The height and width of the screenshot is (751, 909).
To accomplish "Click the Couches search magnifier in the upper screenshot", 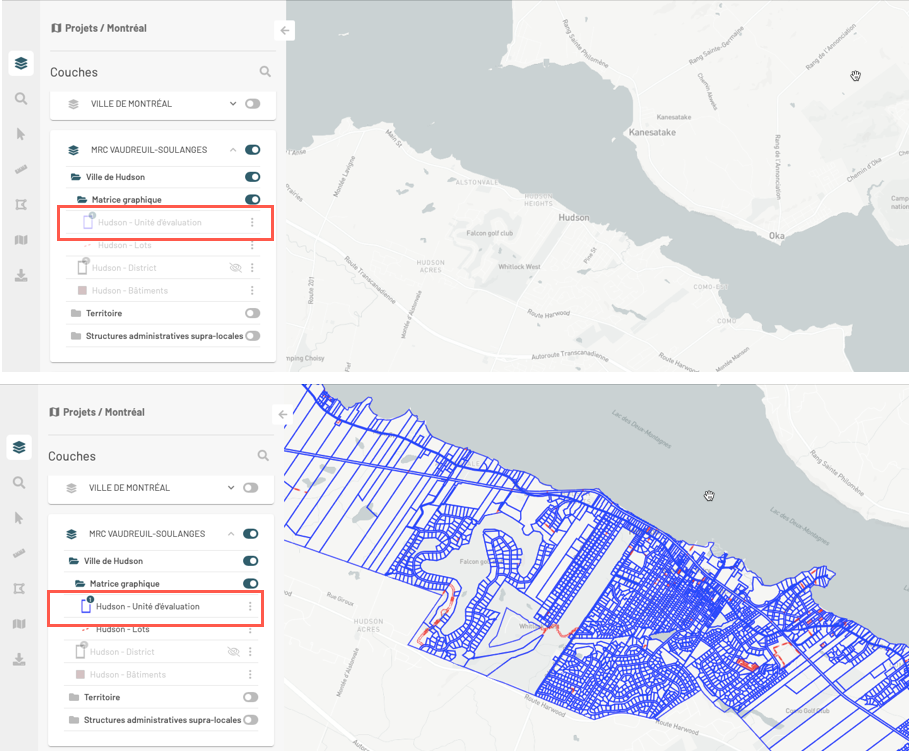I will click(x=265, y=72).
